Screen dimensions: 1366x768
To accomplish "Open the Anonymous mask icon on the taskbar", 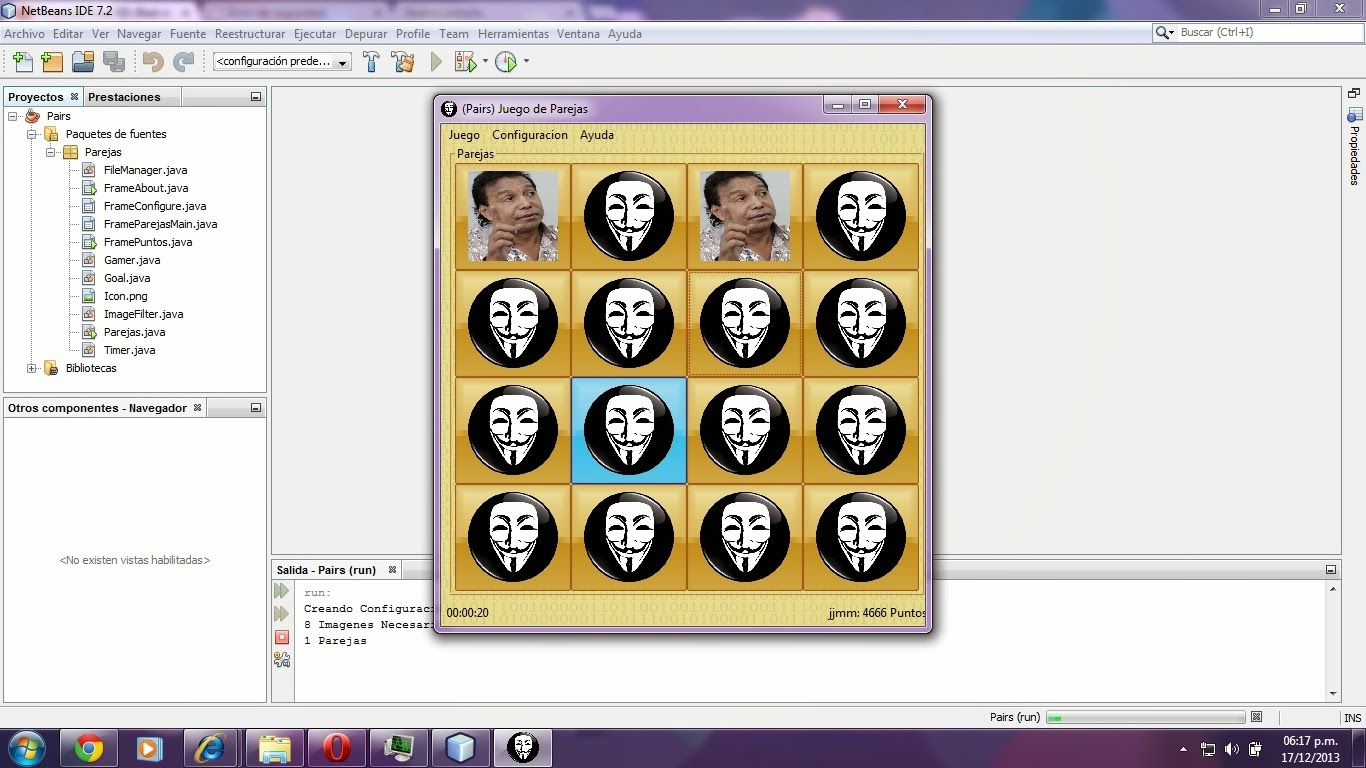I will 523,747.
